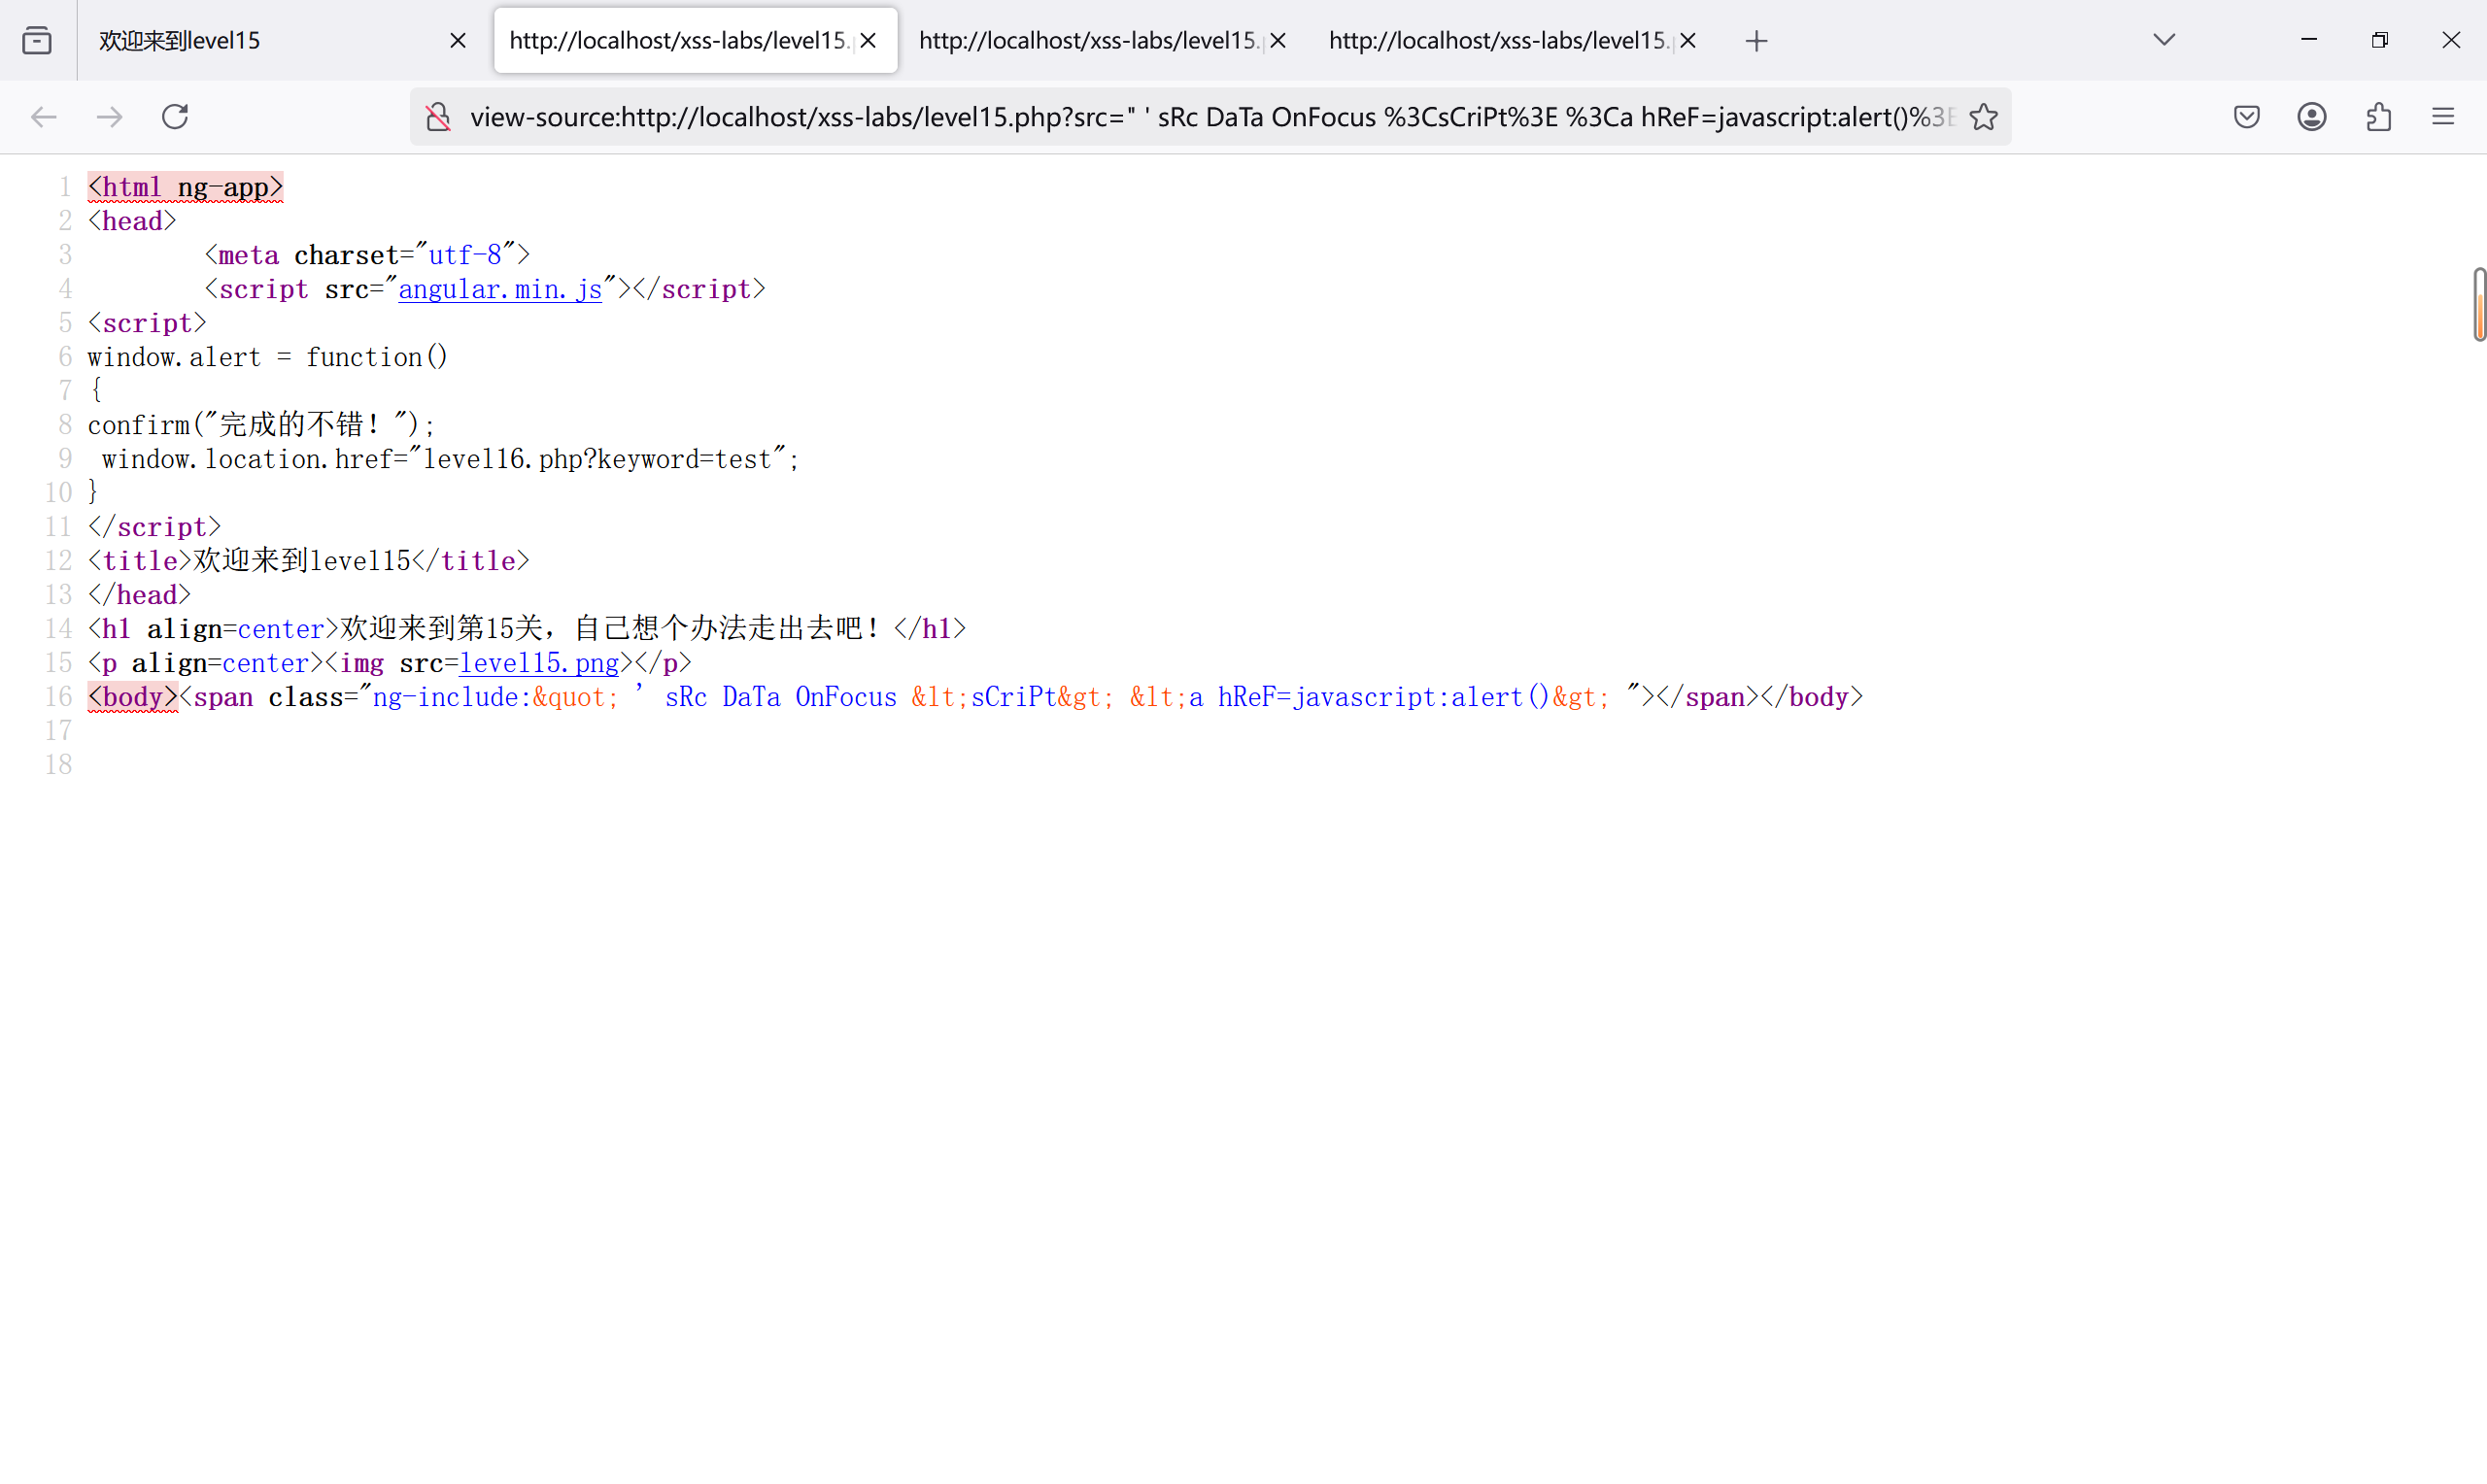Click the insecure connection lock icon
The image size is (2487, 1484).
438,117
